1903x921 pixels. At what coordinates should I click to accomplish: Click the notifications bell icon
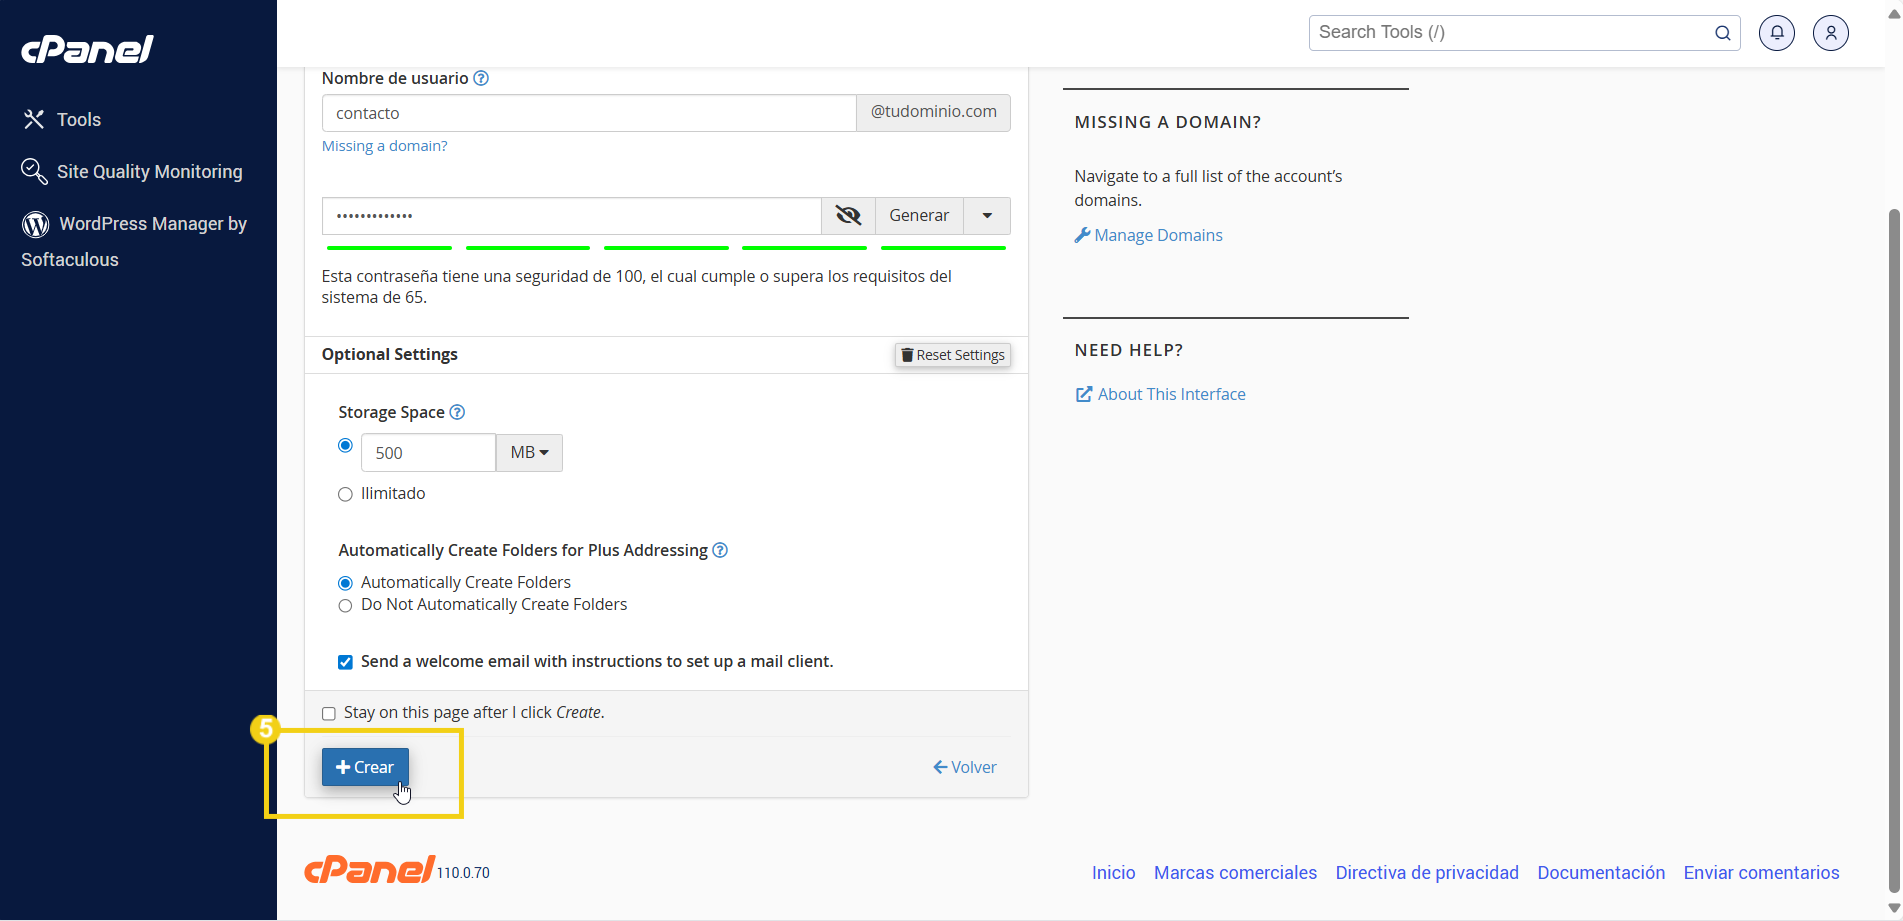coord(1776,33)
